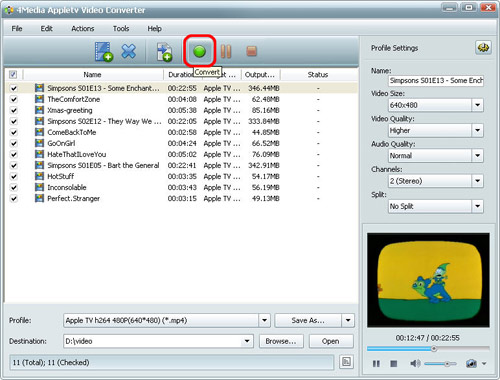The width and height of the screenshot is (500, 380).
Task: Open the Edit menu
Action: point(47,29)
